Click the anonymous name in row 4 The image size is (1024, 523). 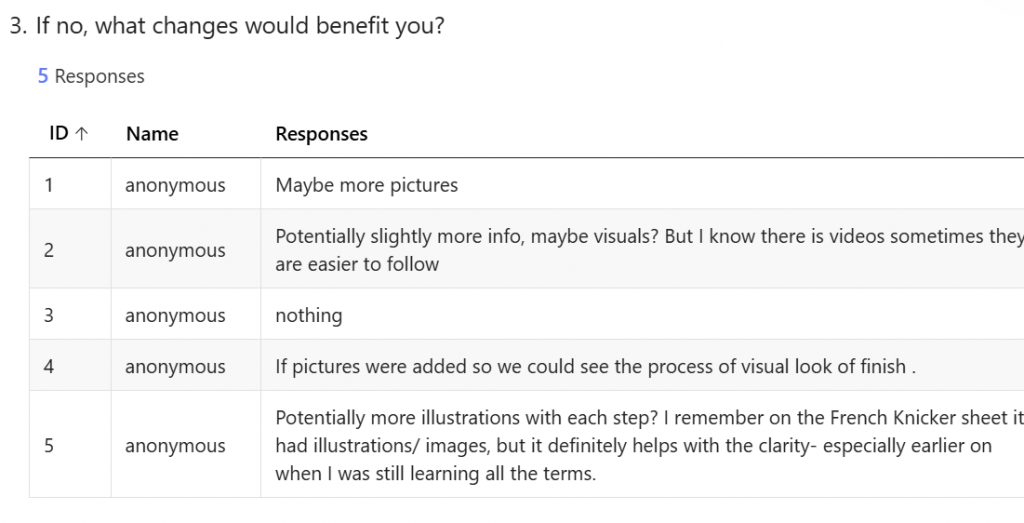[175, 366]
